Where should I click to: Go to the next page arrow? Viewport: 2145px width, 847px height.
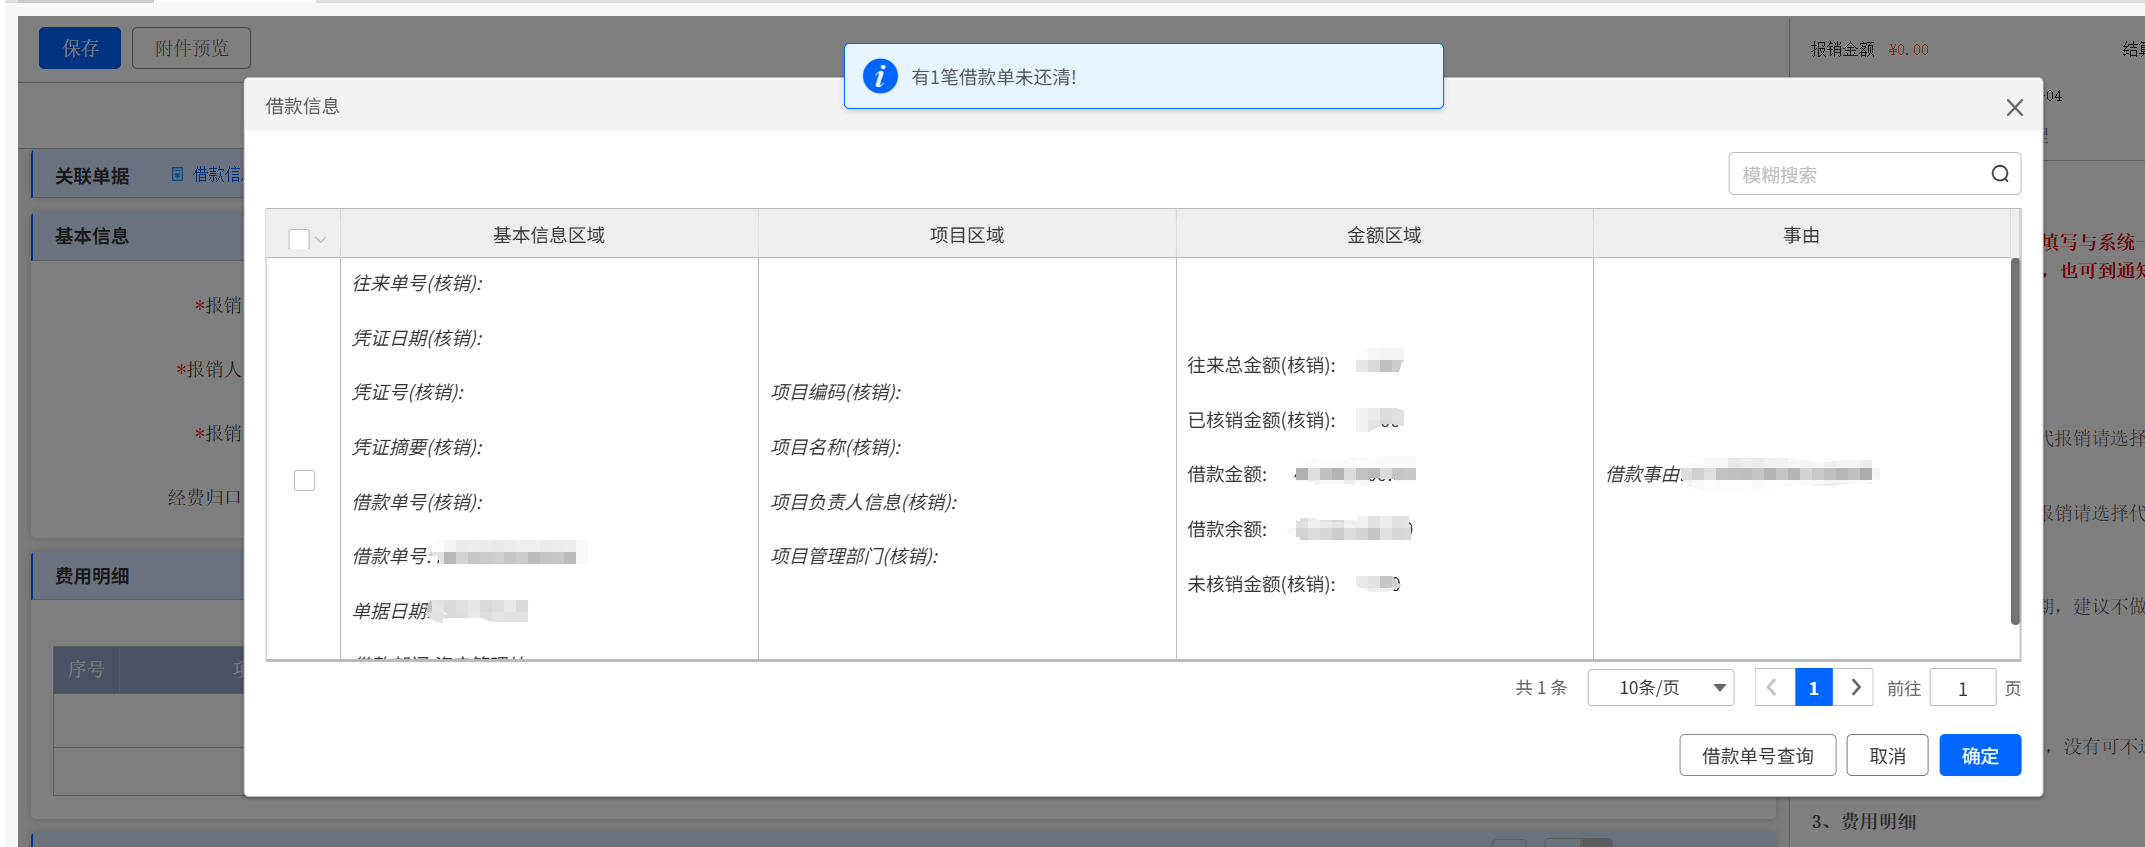[x=1855, y=688]
